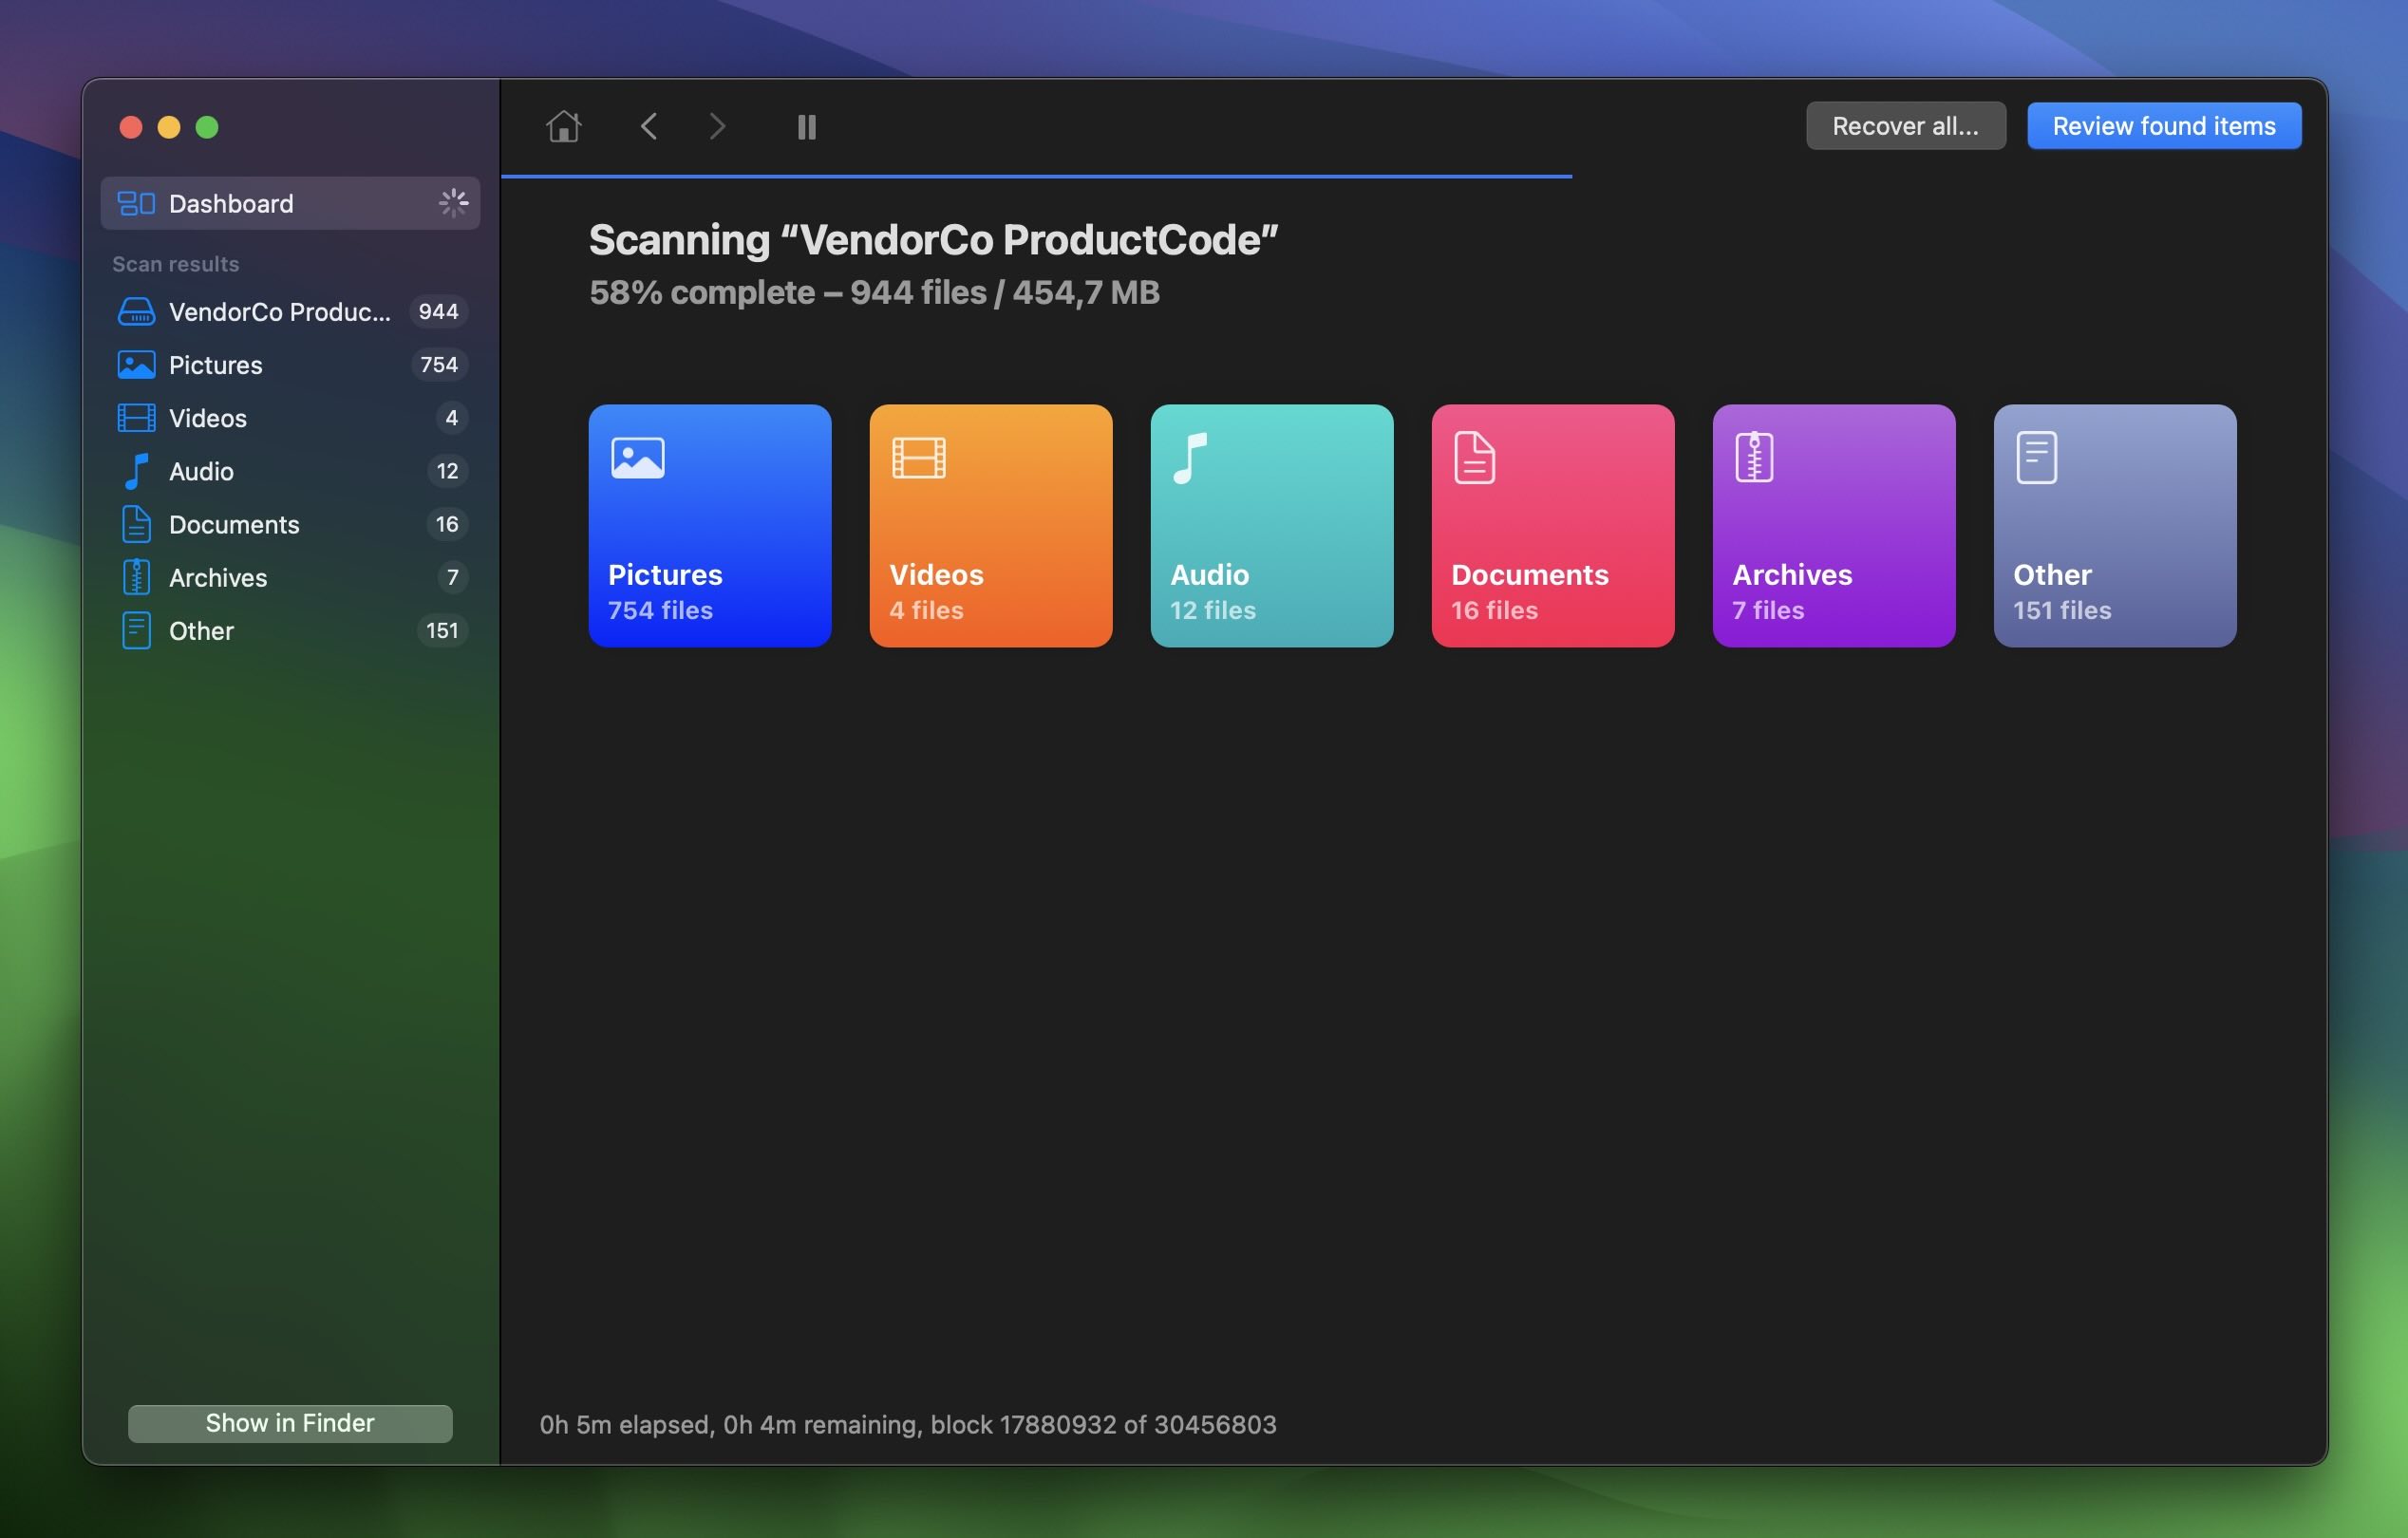This screenshot has width=2408, height=1538.
Task: Click the spinning activity indicator beside Dashboard
Action: [453, 203]
